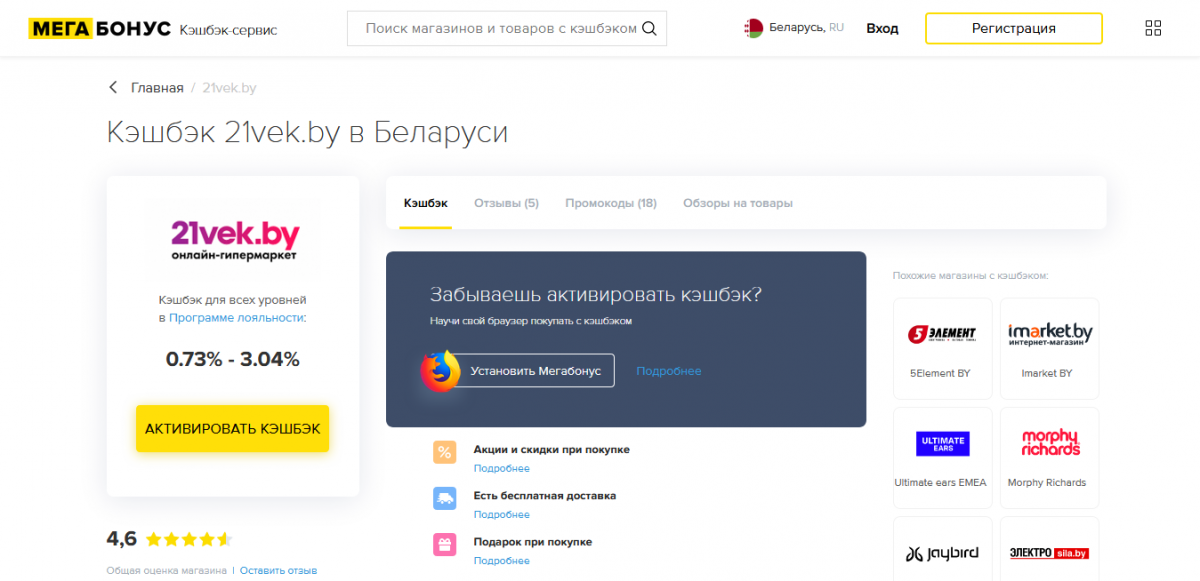Click the percent discount icon

tap(444, 452)
